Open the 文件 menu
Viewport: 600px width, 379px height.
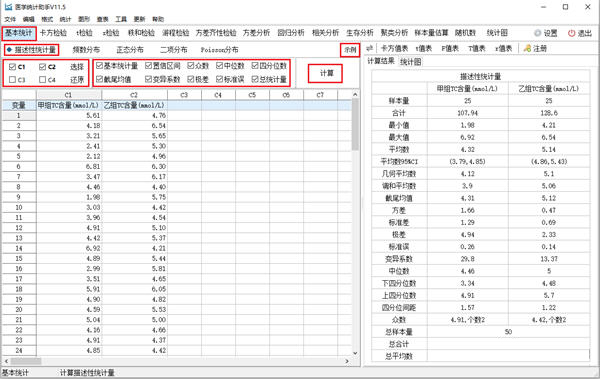10,19
